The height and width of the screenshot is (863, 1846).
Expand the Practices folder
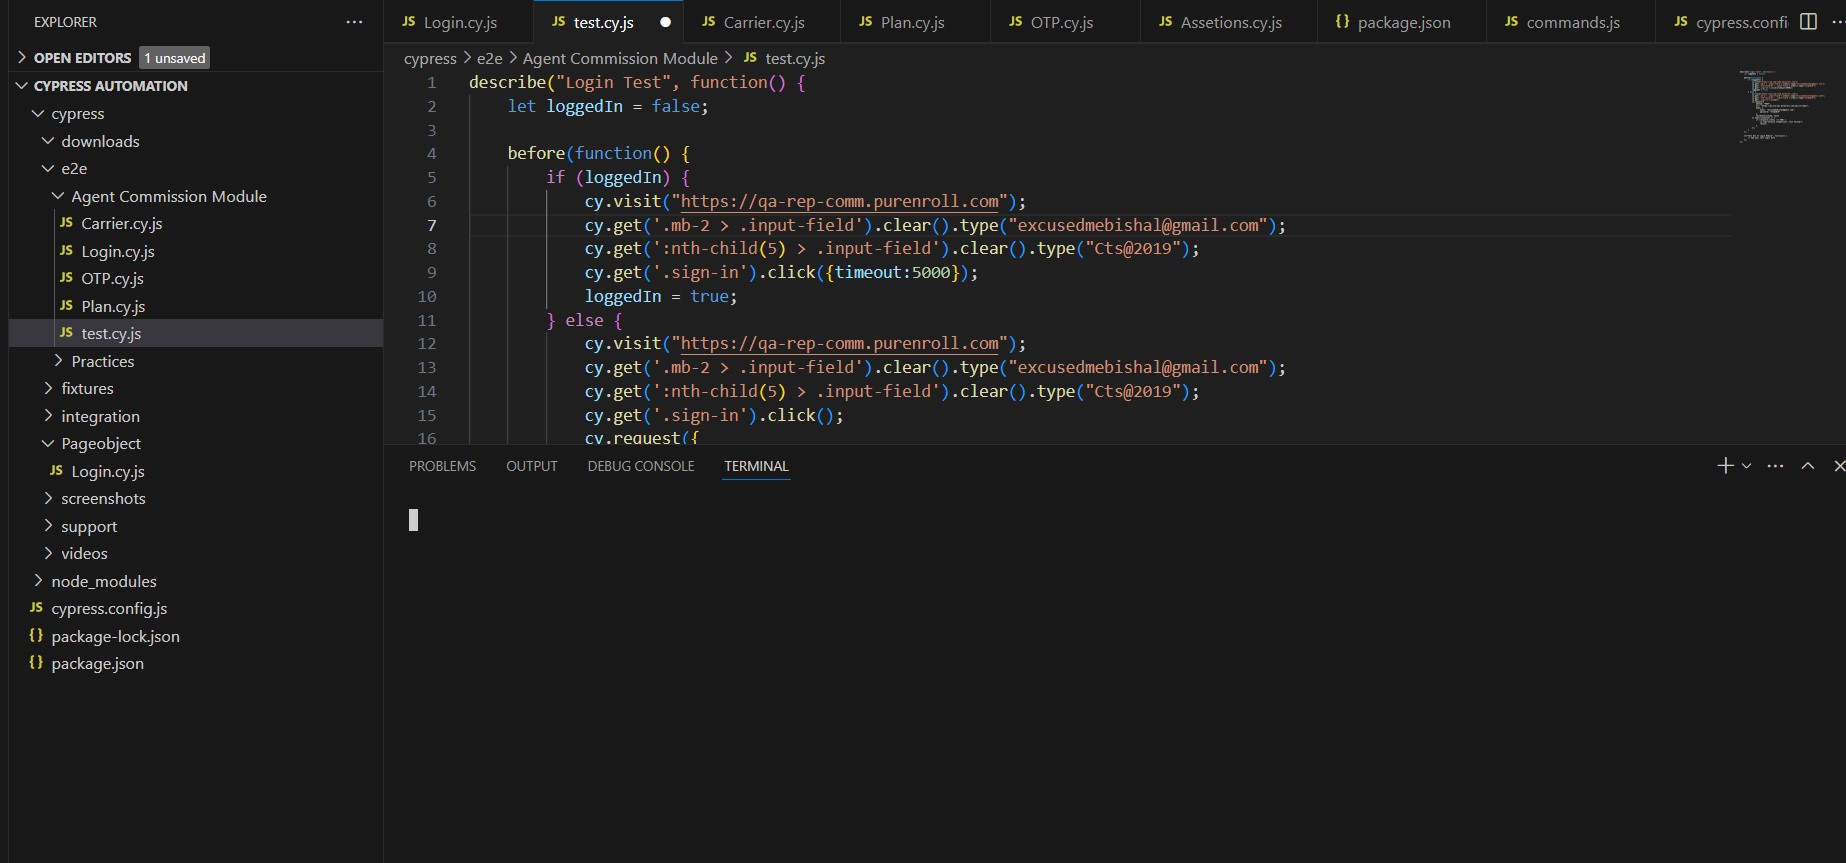[x=102, y=362]
